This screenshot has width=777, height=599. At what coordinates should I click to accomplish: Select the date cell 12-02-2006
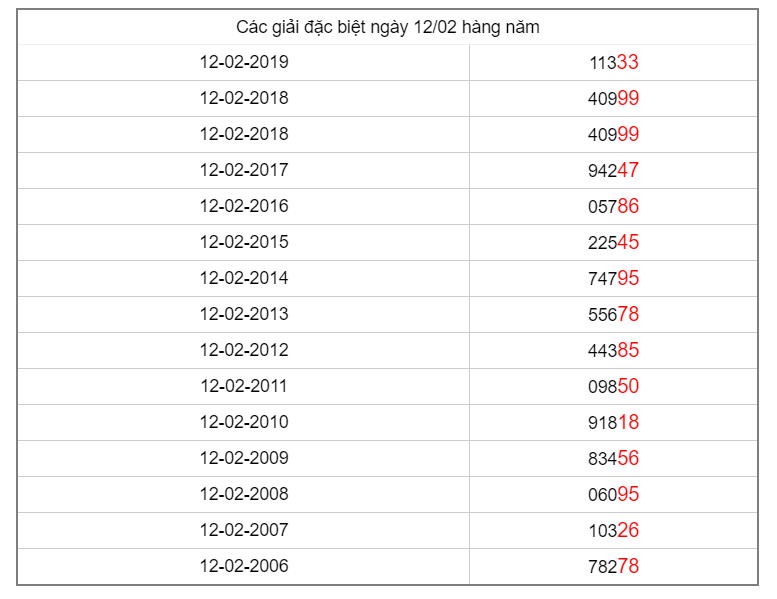point(244,566)
